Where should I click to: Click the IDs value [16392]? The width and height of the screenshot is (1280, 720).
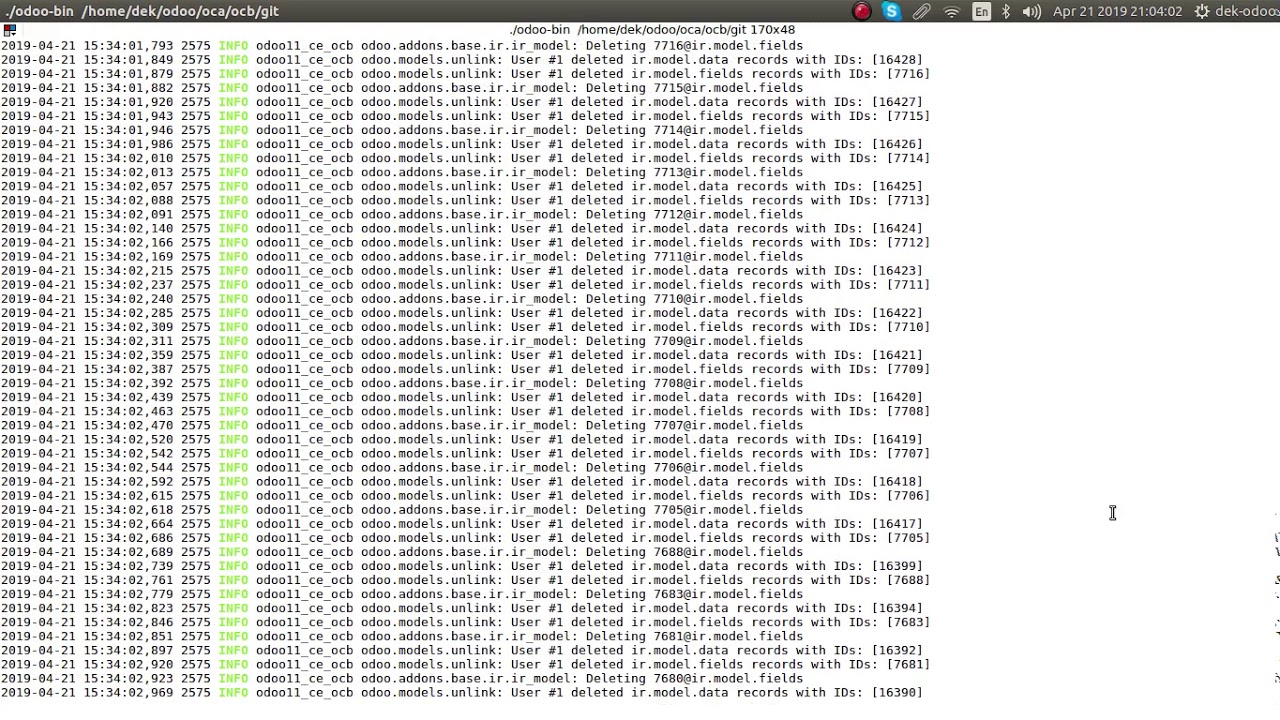click(897, 650)
